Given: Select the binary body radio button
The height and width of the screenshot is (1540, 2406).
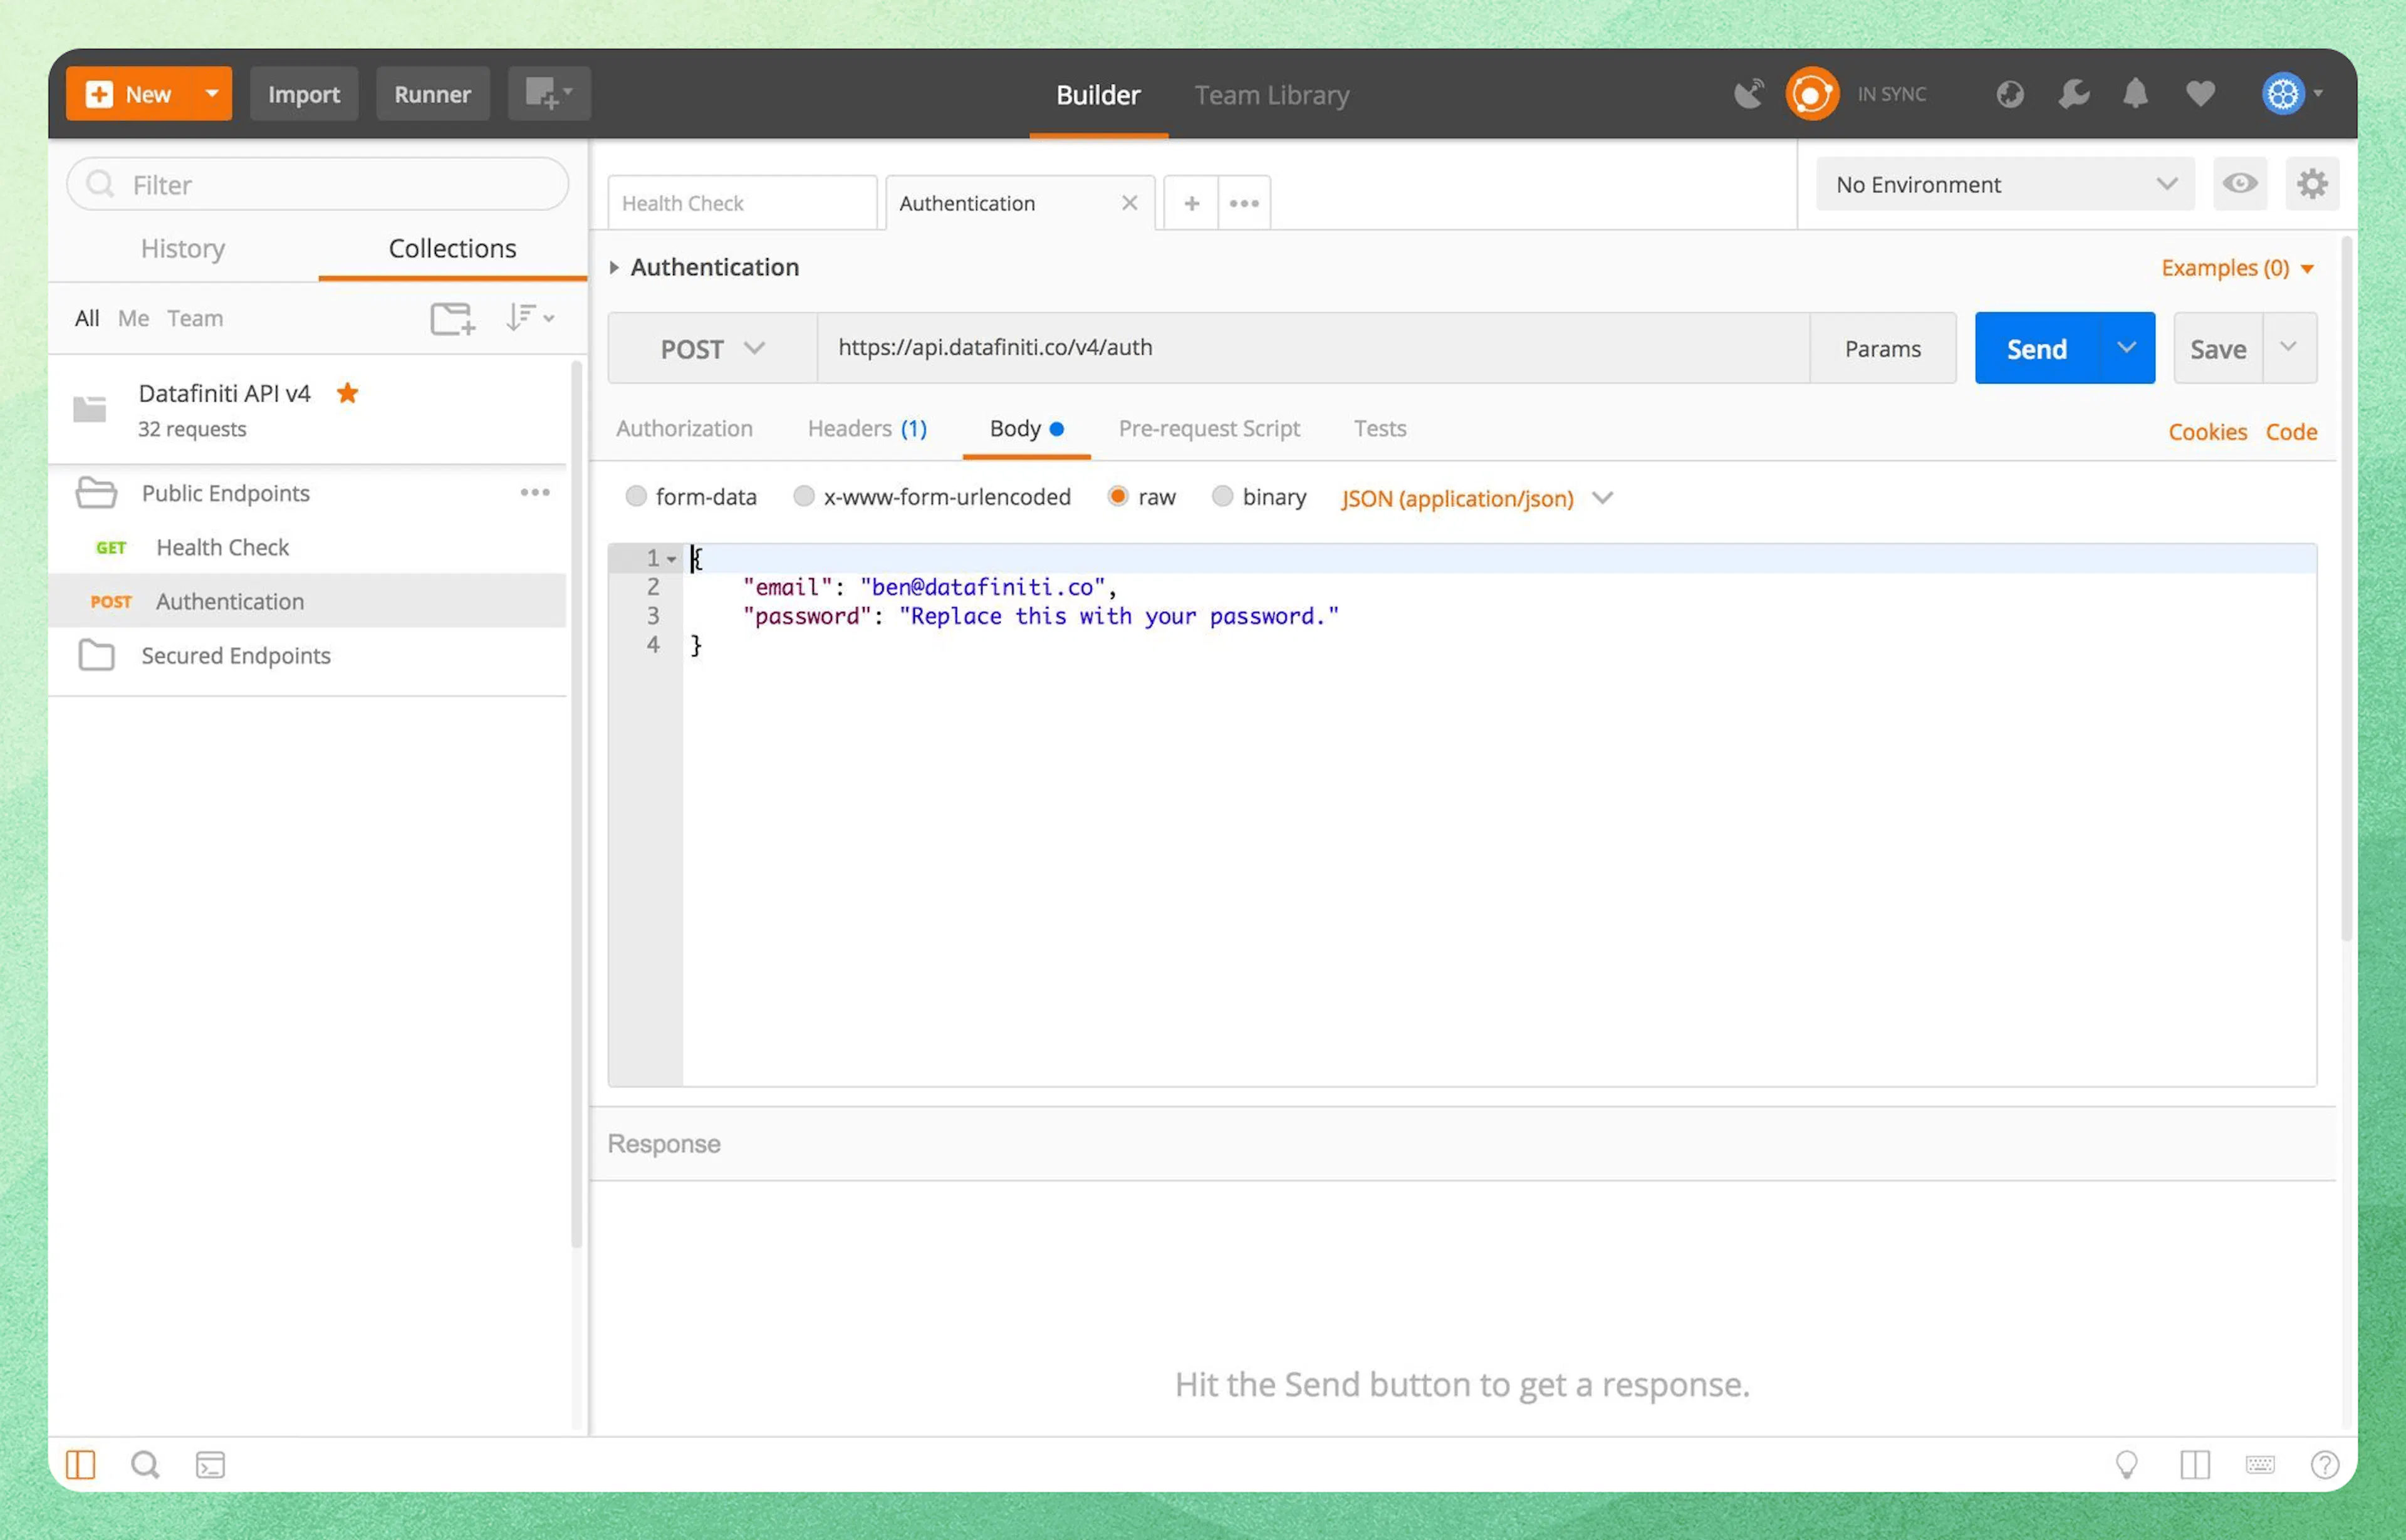Looking at the screenshot, I should (1222, 497).
